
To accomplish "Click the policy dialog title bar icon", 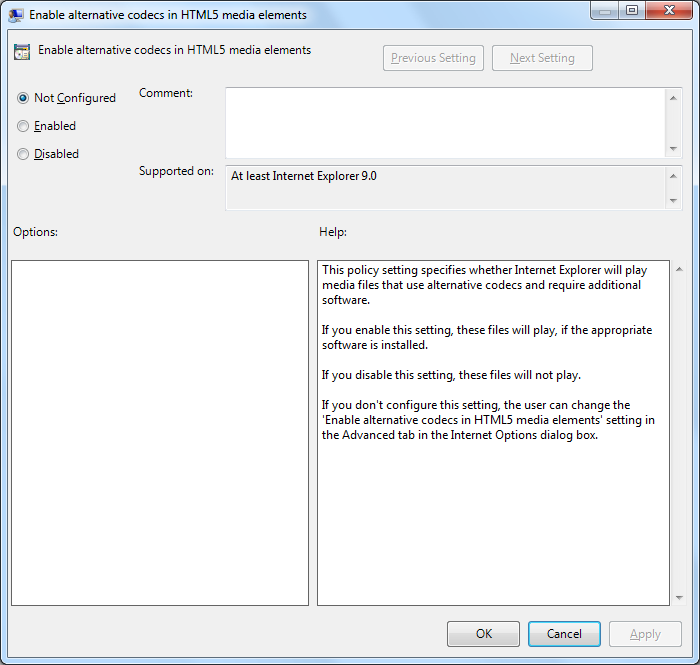I will [17, 15].
